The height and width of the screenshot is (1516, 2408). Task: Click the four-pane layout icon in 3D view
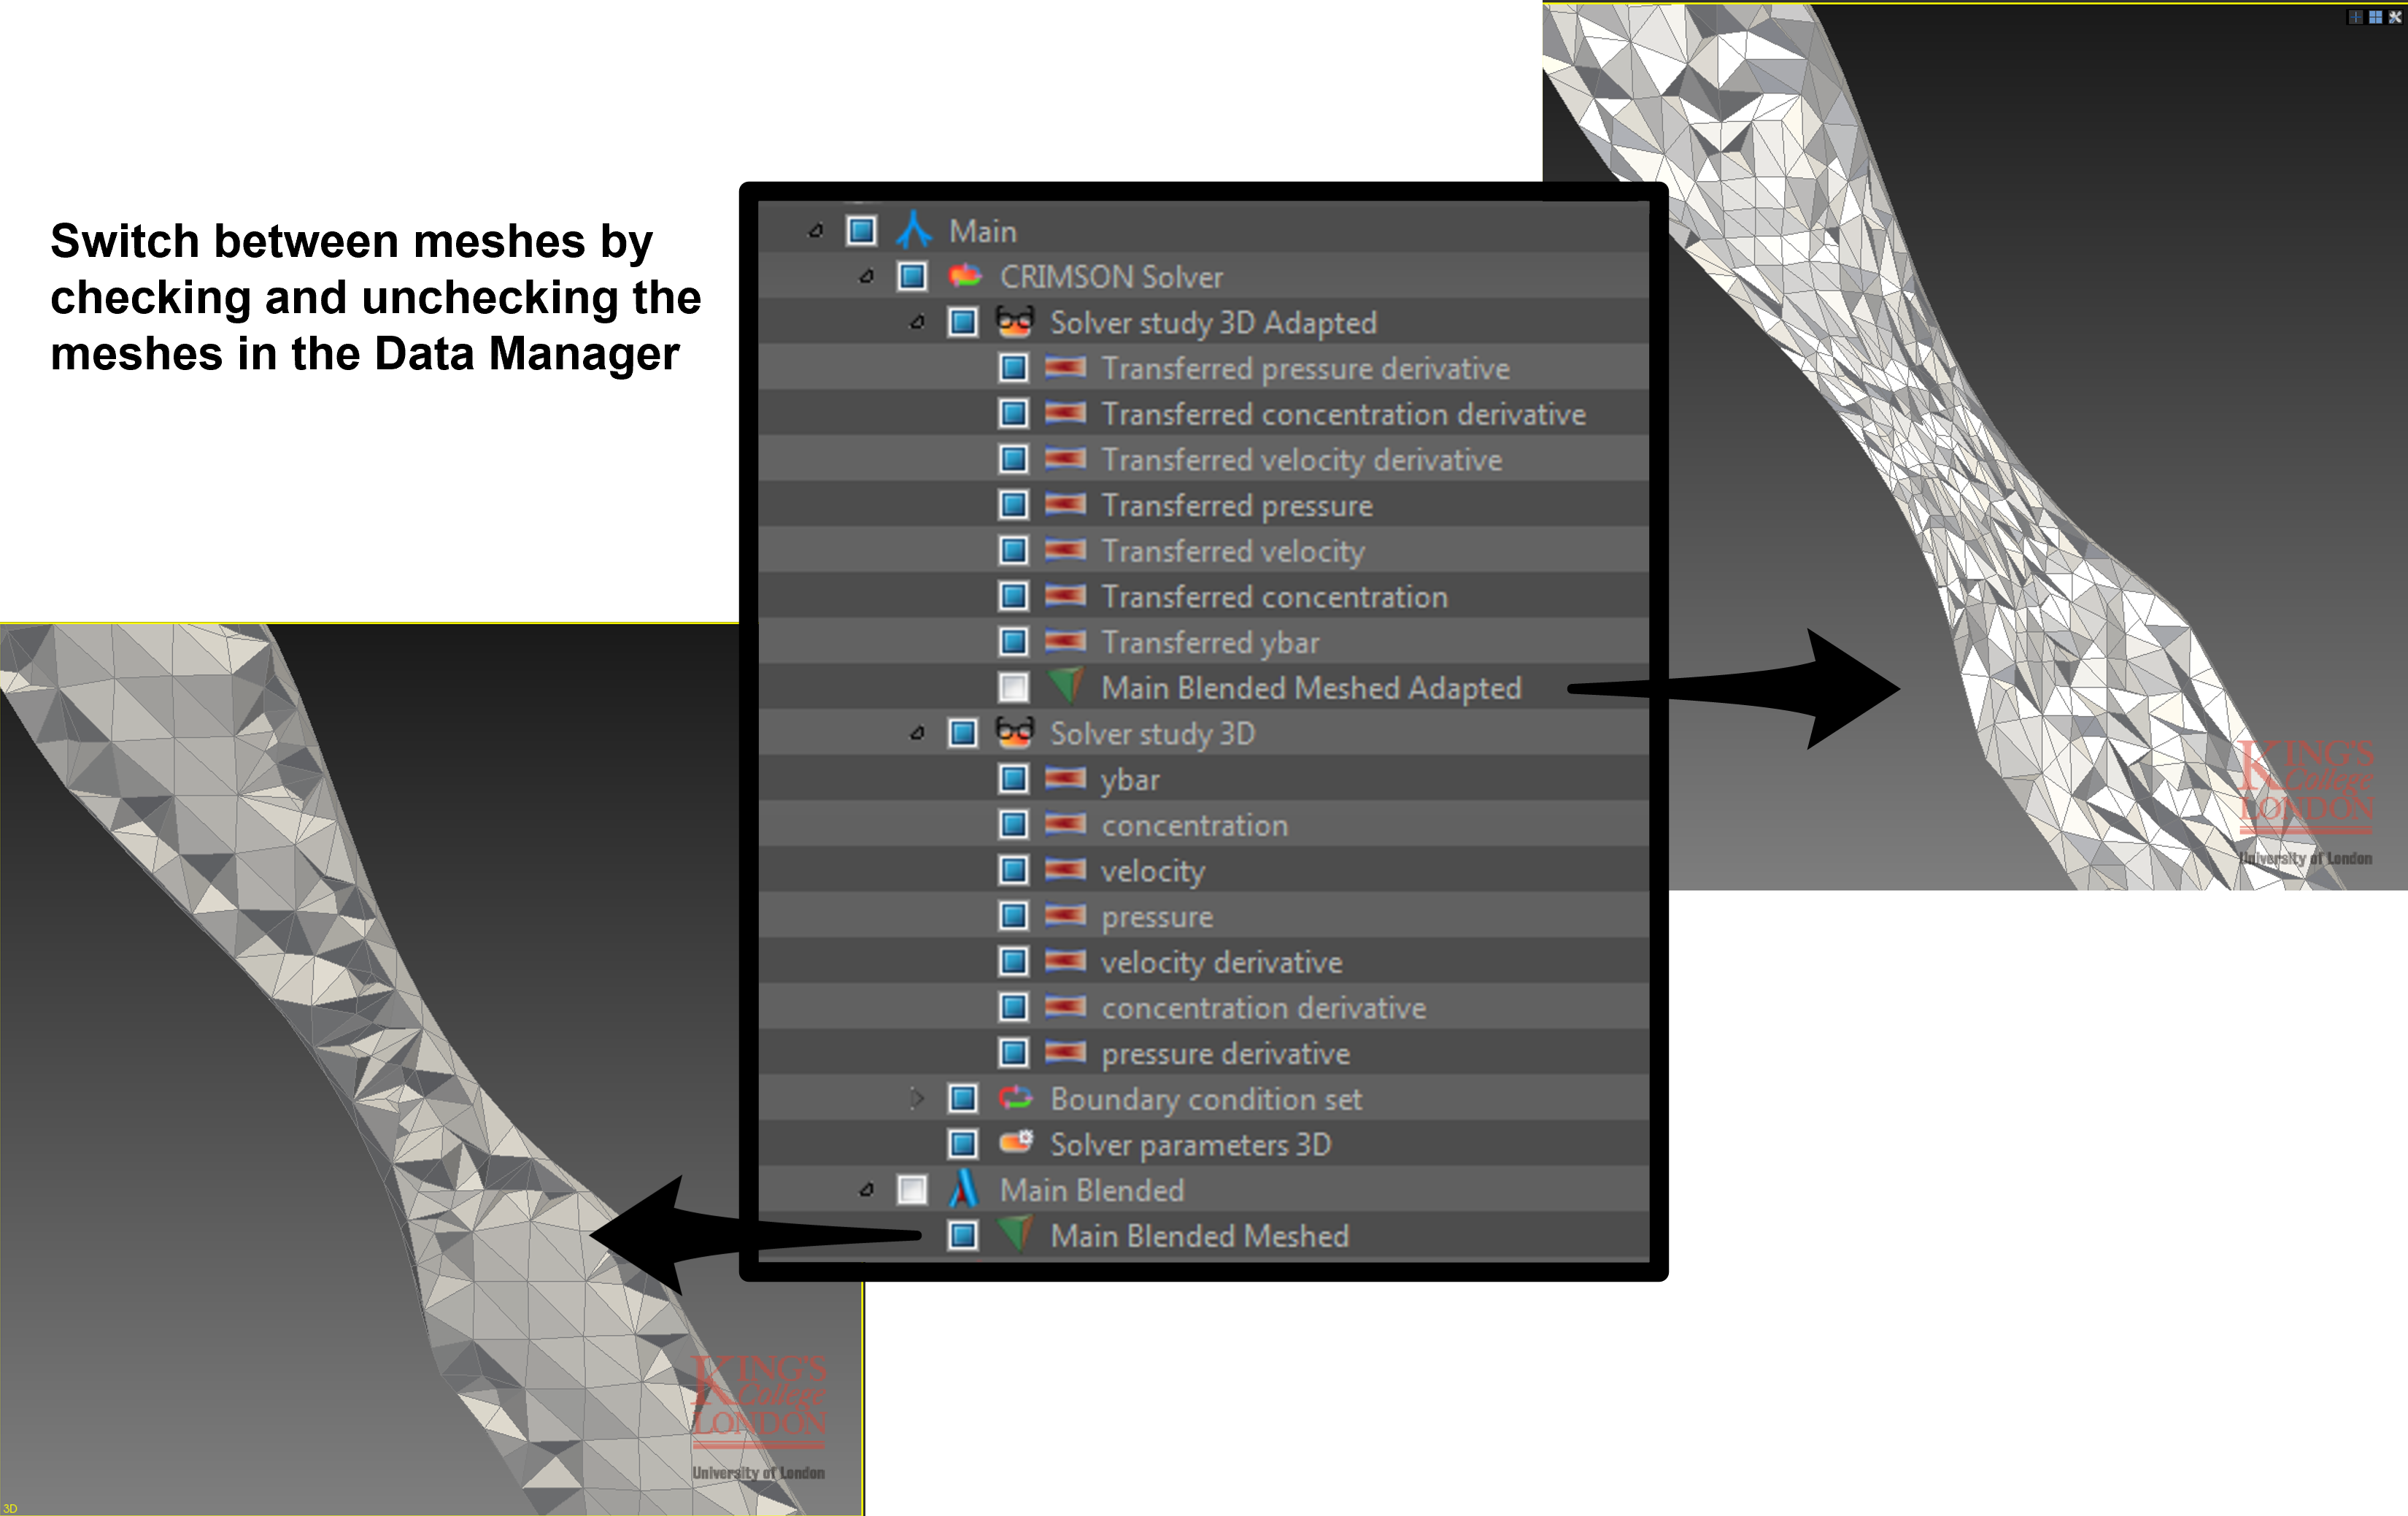(2375, 17)
